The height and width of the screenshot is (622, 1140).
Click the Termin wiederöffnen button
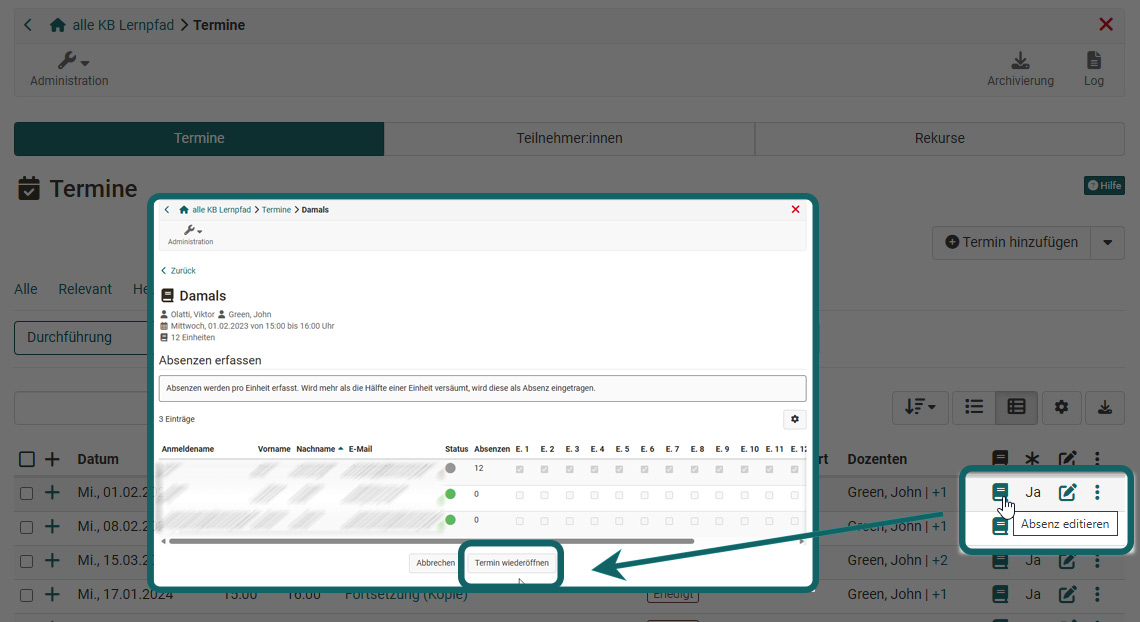click(x=511, y=563)
